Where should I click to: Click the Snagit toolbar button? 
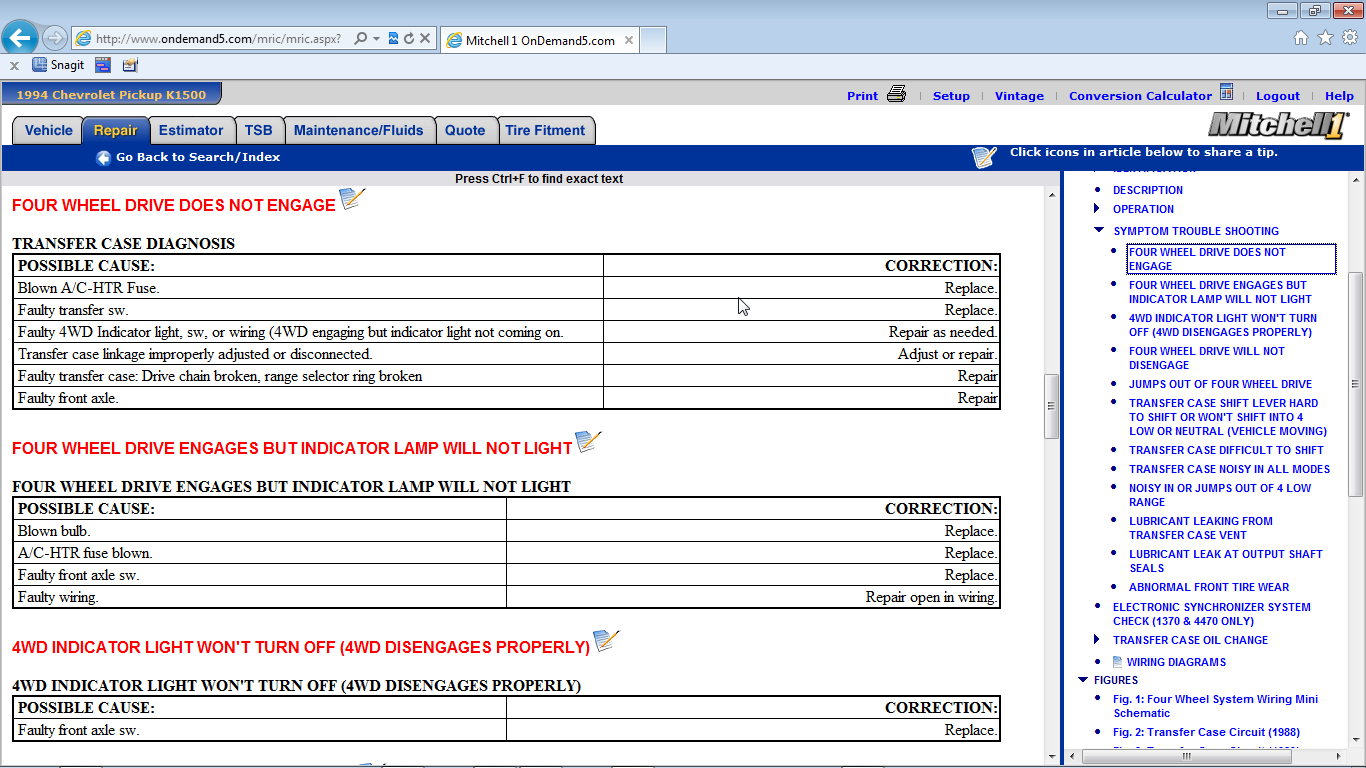tap(58, 65)
